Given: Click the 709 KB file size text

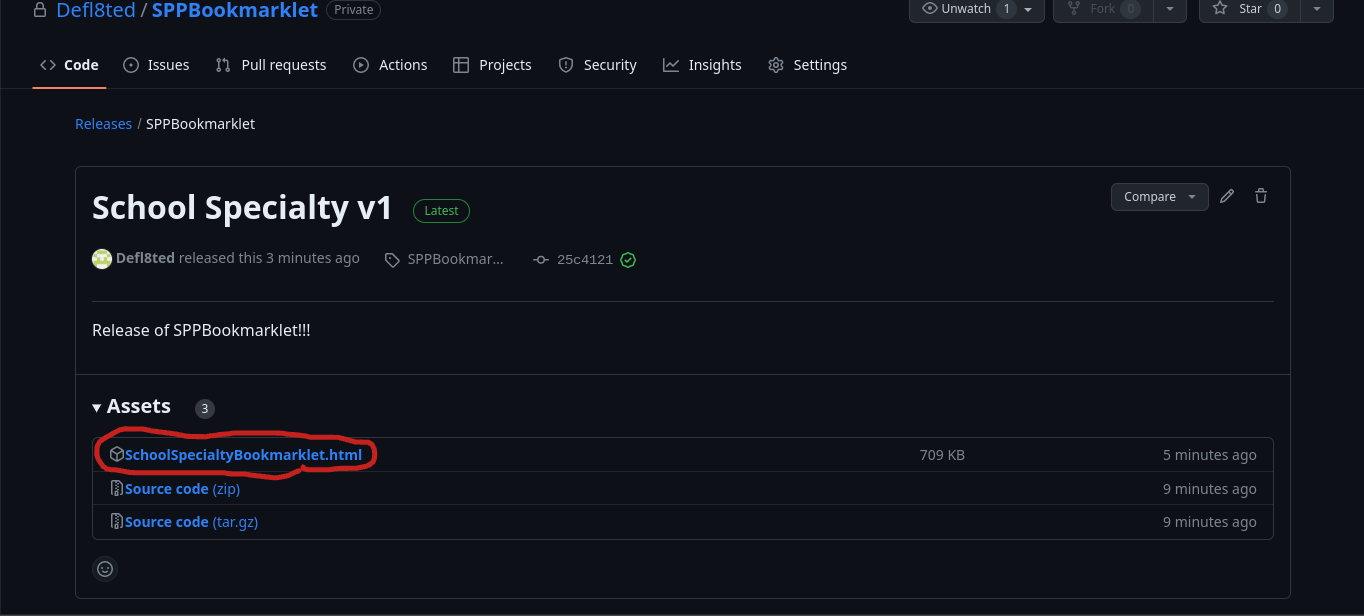Looking at the screenshot, I should pos(942,455).
